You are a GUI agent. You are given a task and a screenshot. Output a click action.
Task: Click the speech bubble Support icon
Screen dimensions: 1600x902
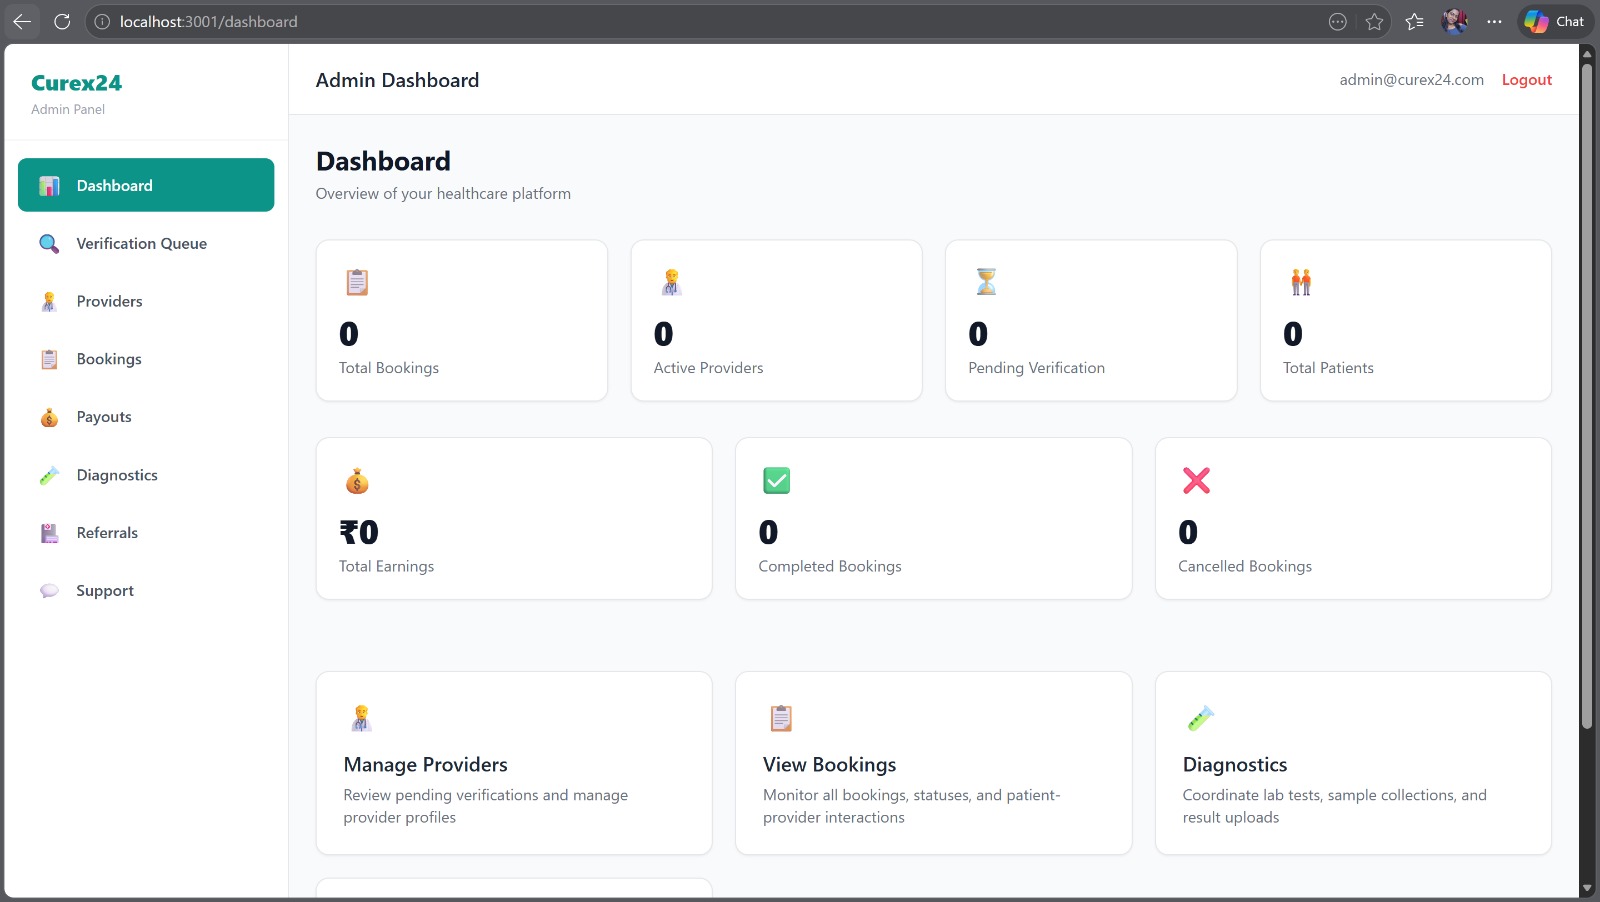(49, 591)
